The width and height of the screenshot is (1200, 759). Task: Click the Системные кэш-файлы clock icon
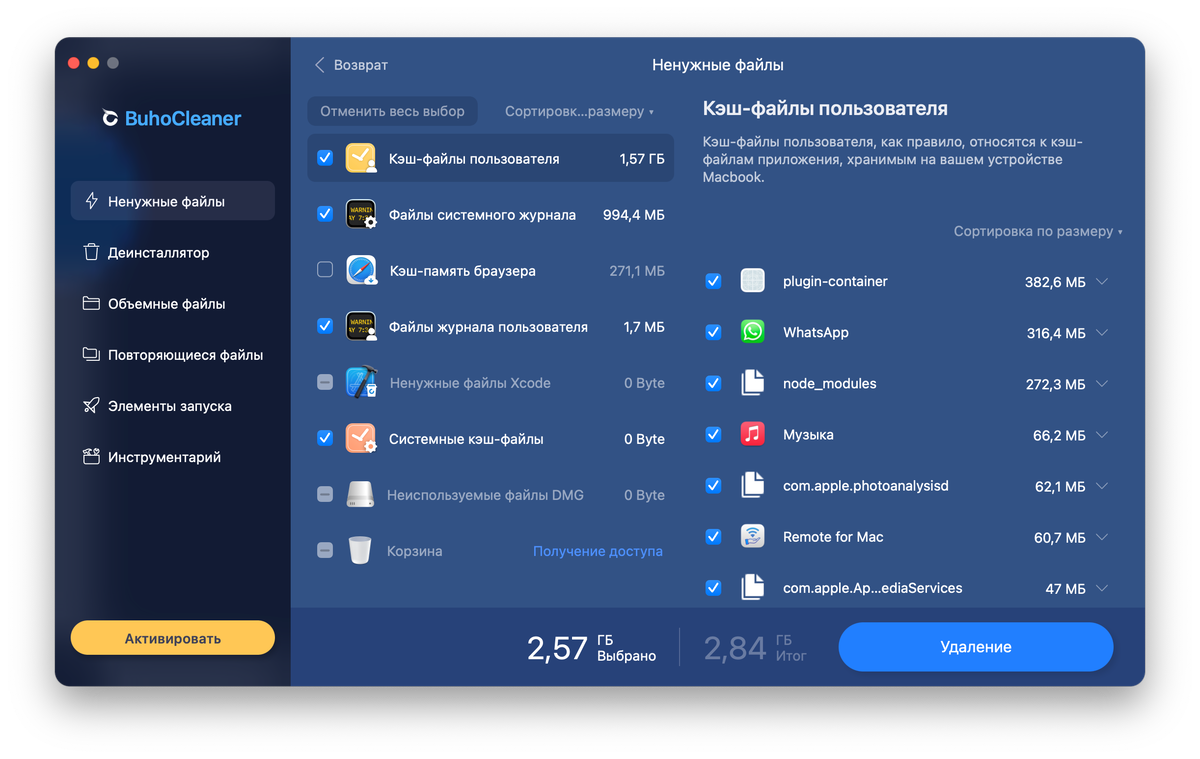(x=361, y=439)
